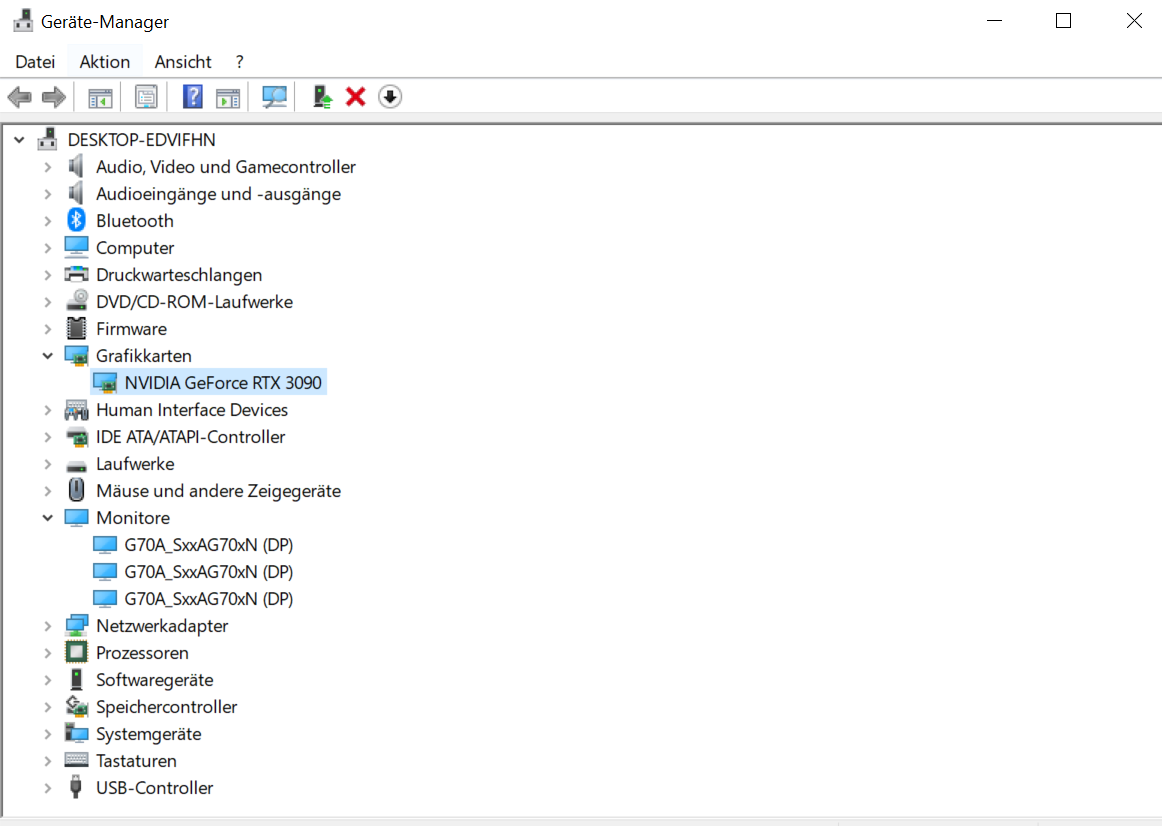Click the Druckwarteschlangen printer icon

(x=76, y=274)
